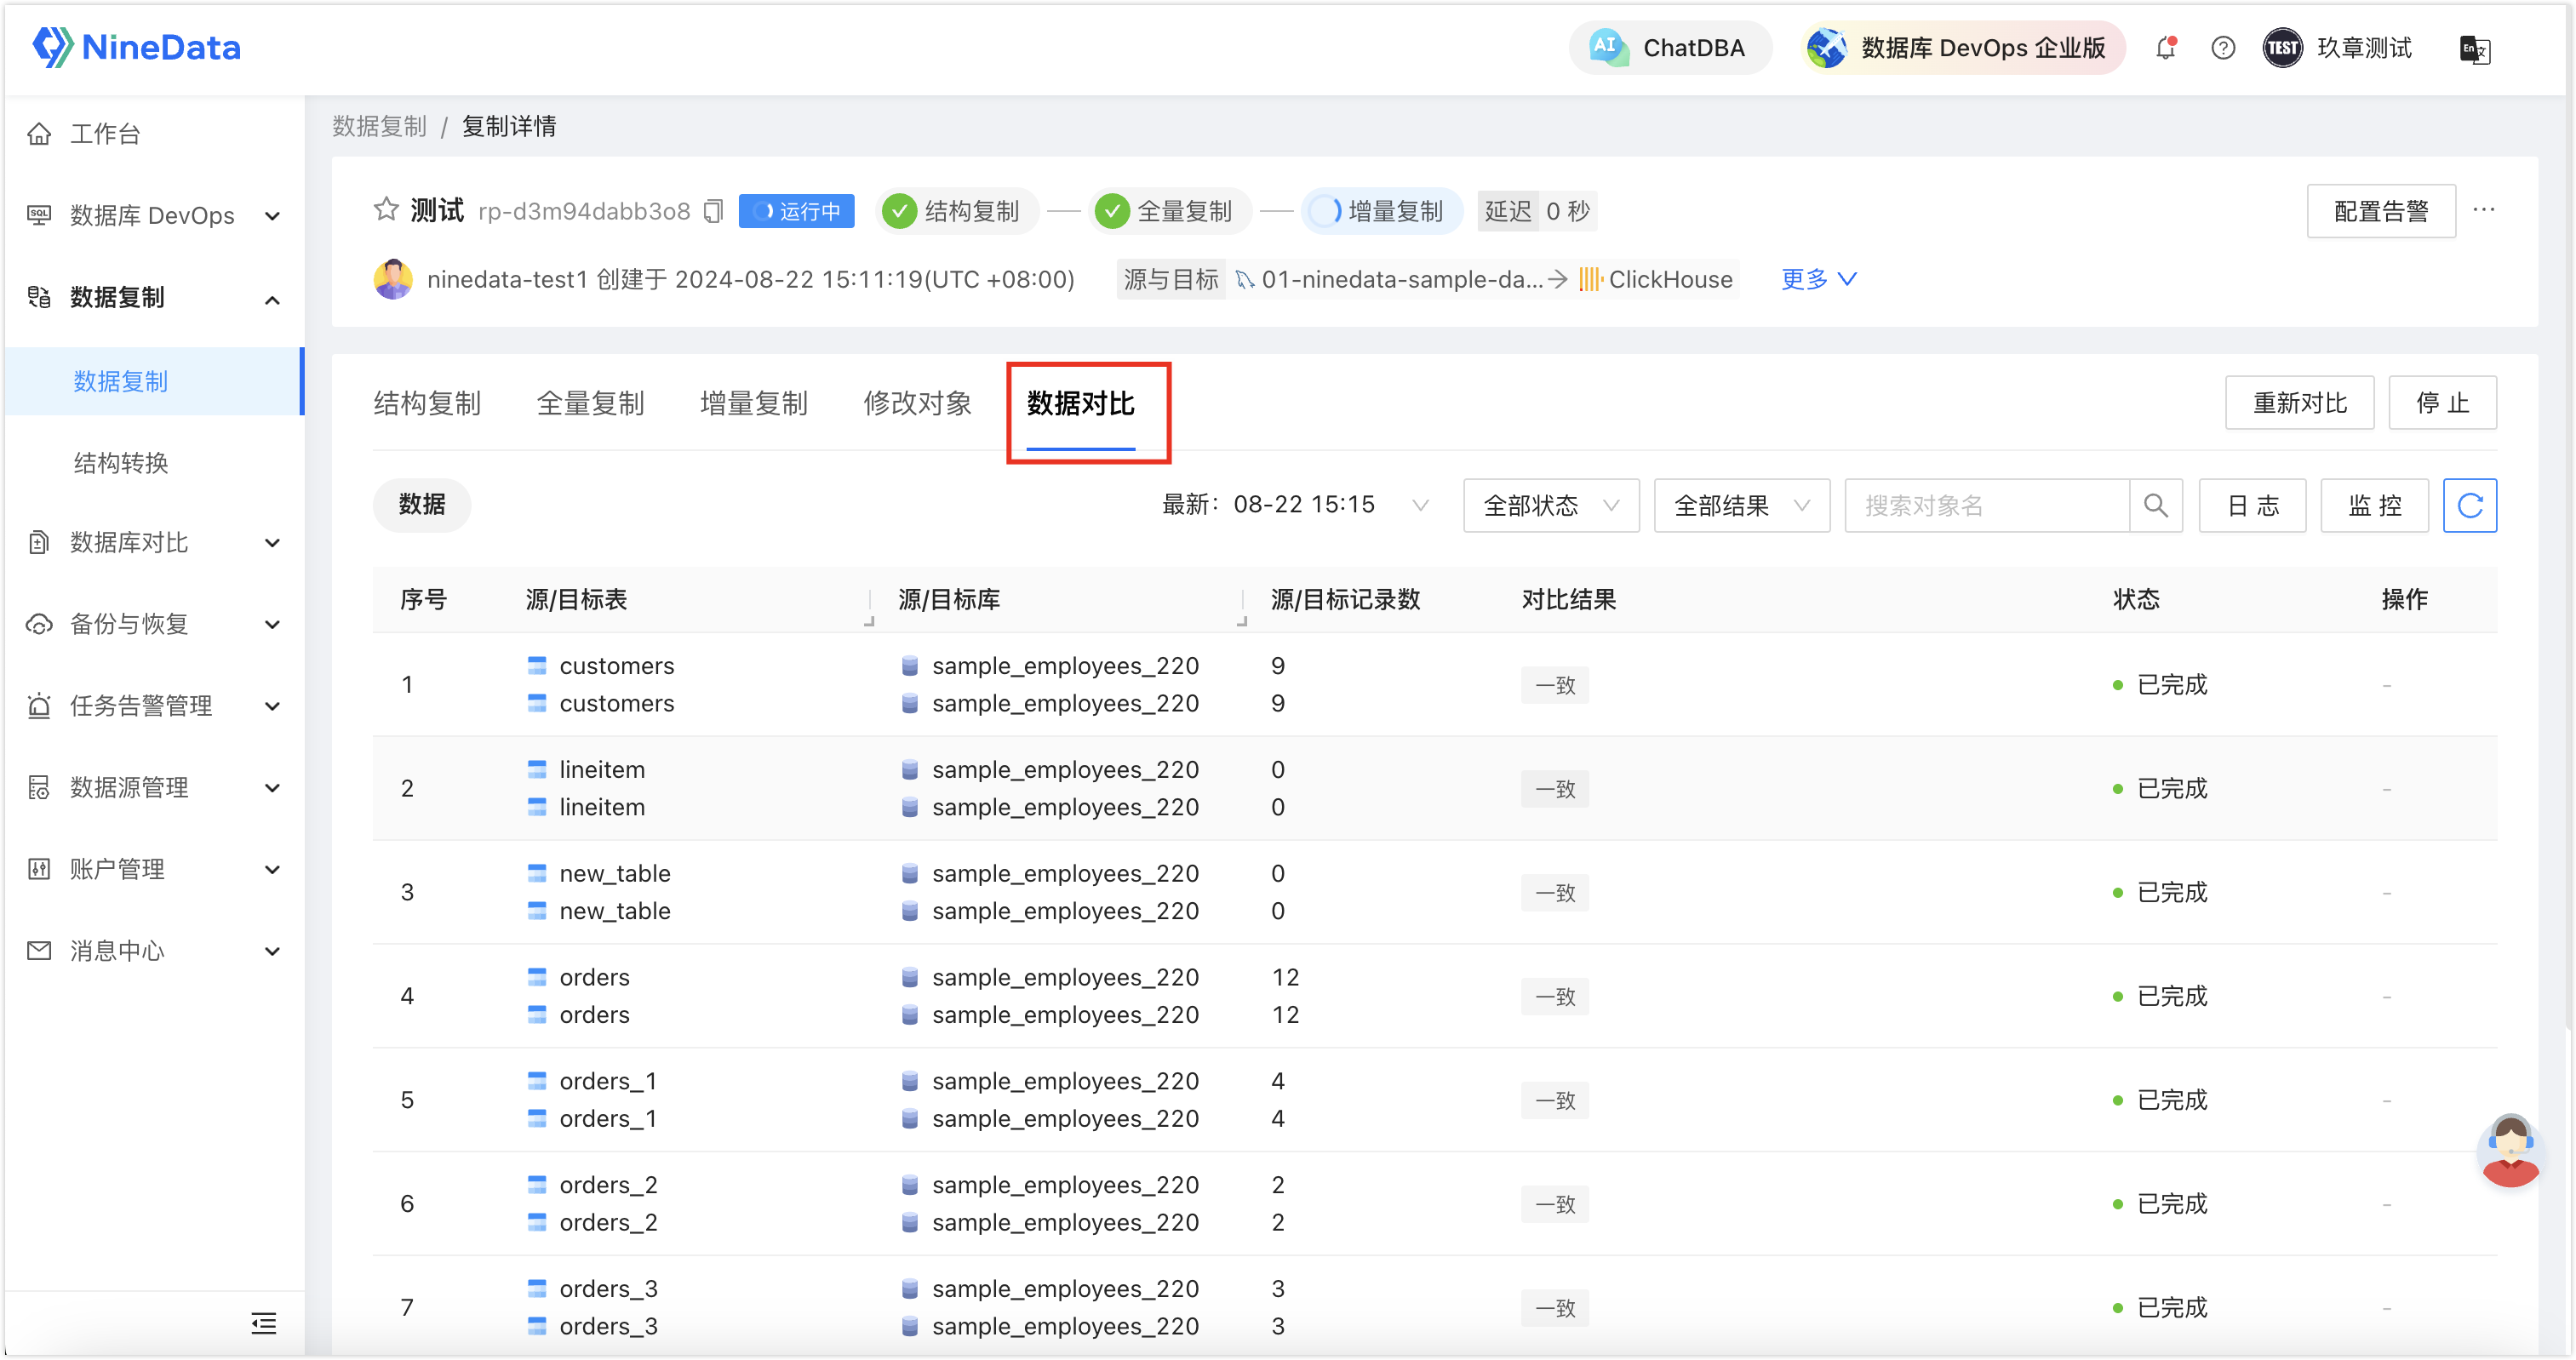Star the 测试 replication task

coord(386,210)
